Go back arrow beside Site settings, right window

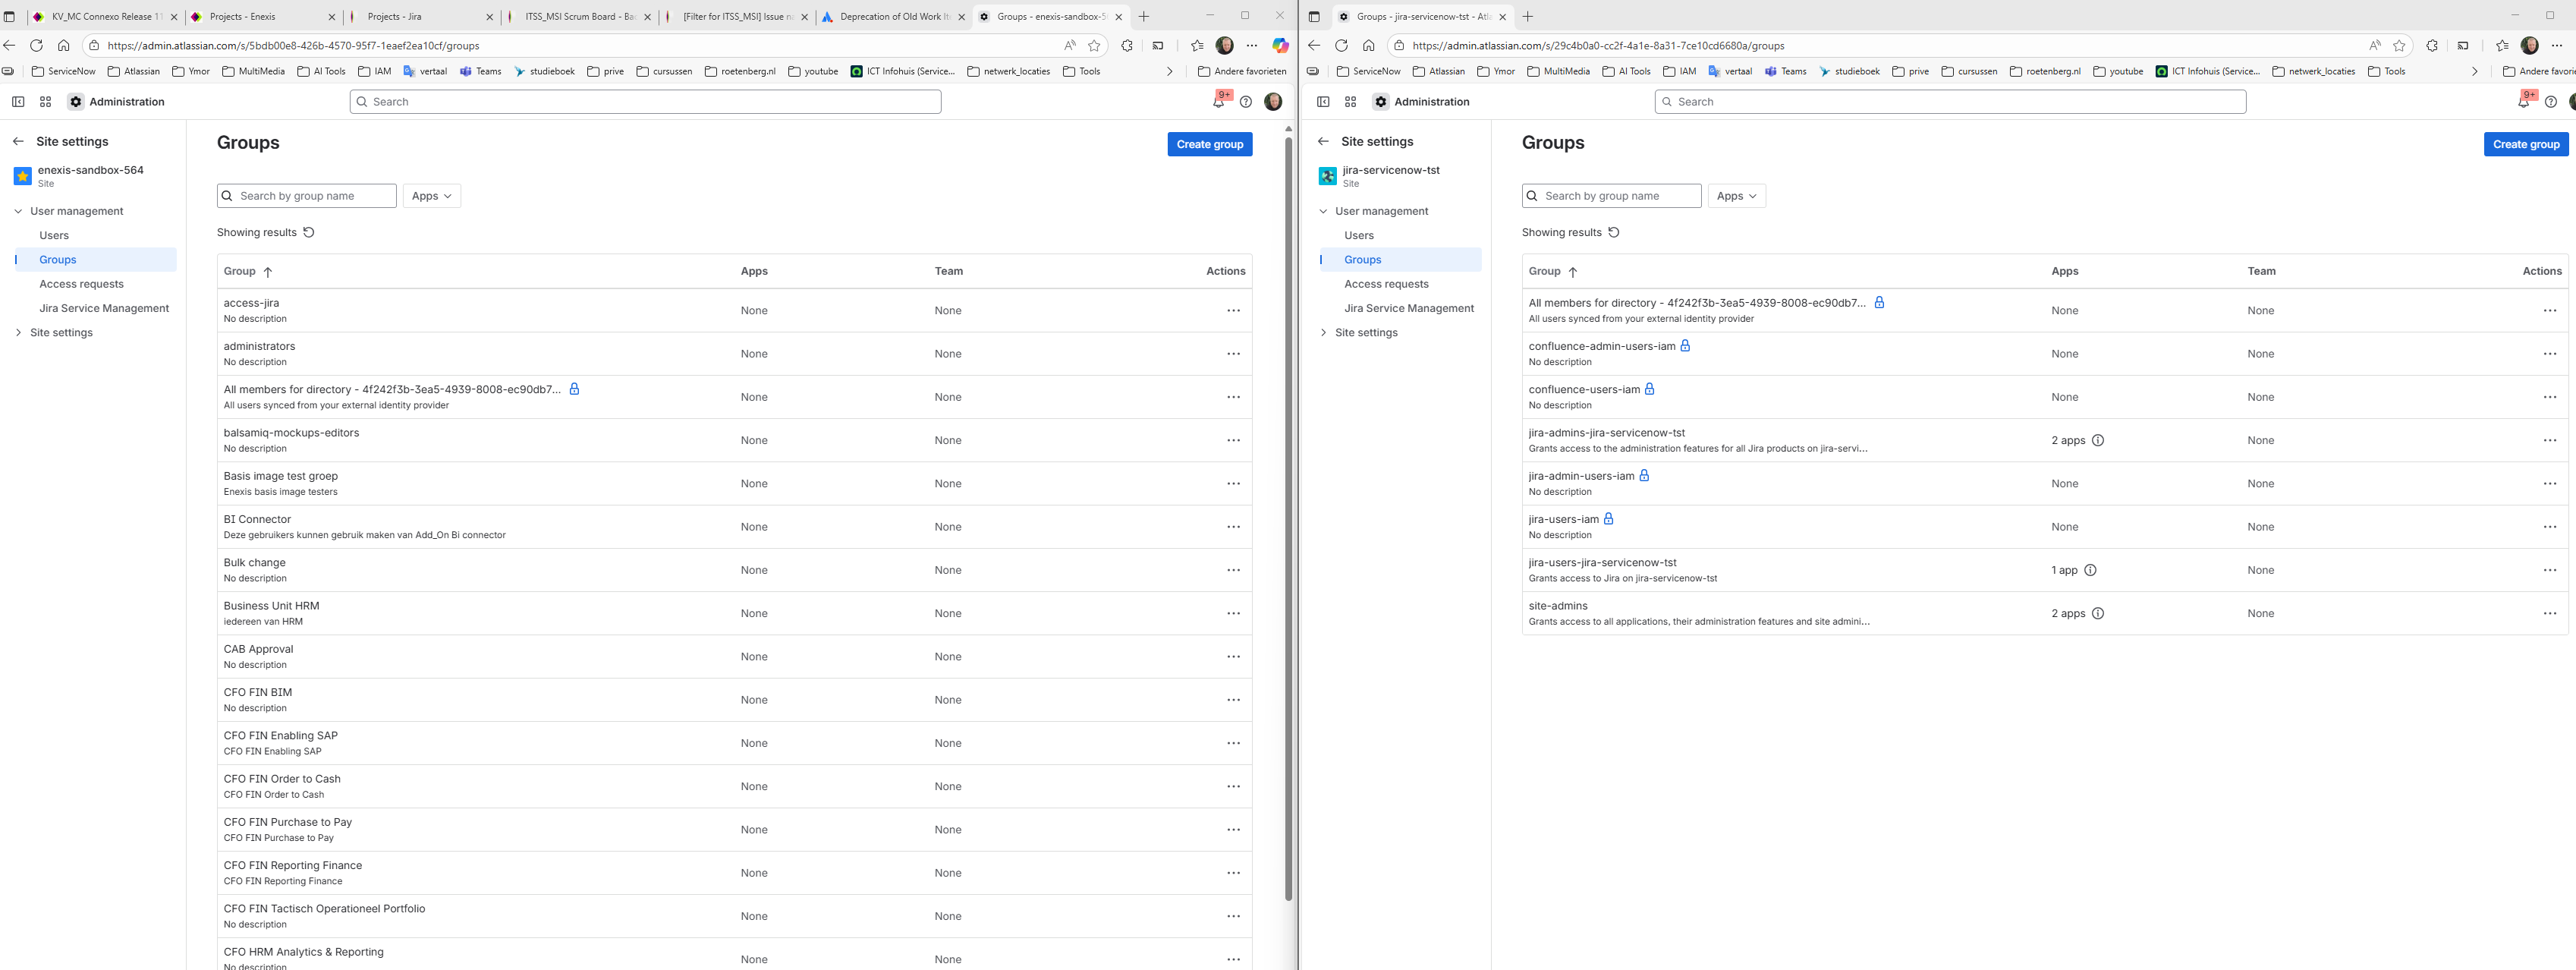pyautogui.click(x=1323, y=142)
